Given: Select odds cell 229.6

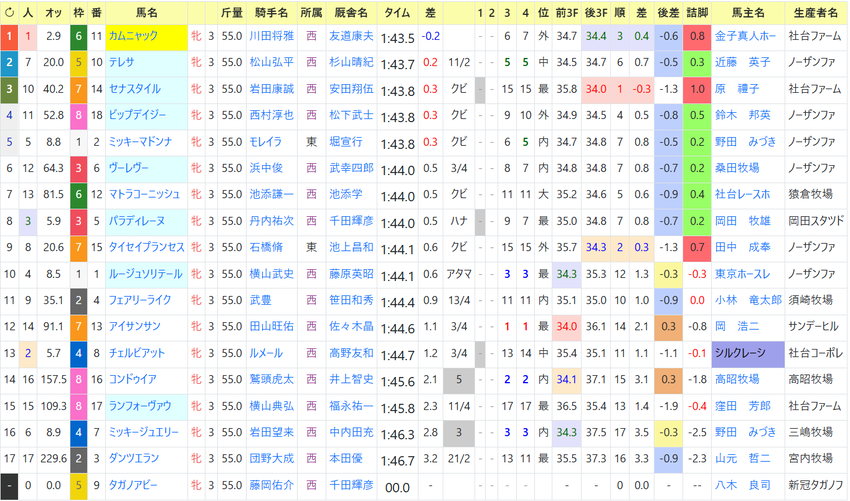Looking at the screenshot, I should click(x=54, y=459).
